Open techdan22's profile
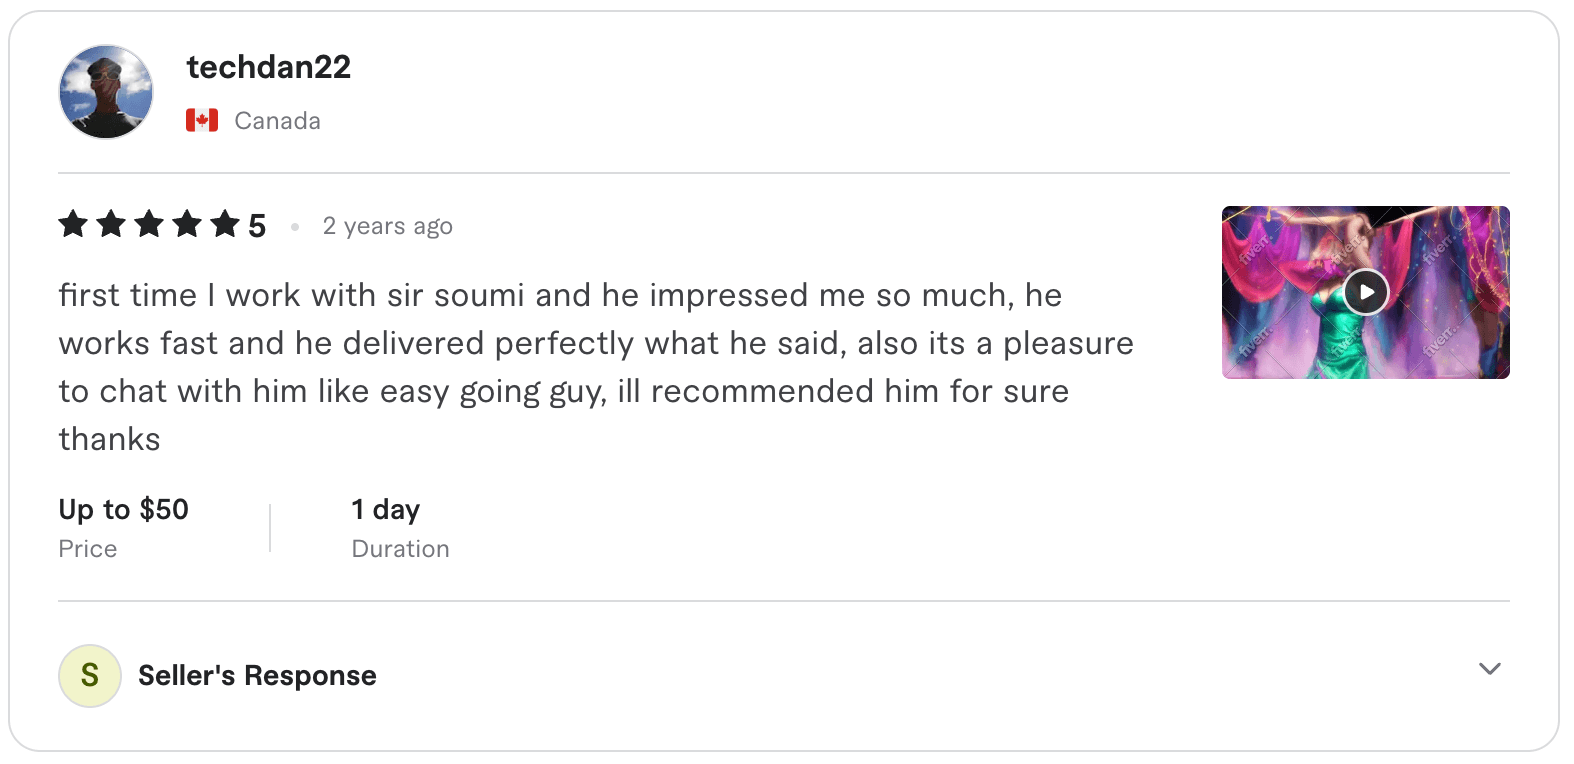This screenshot has width=1574, height=764. pyautogui.click(x=270, y=67)
